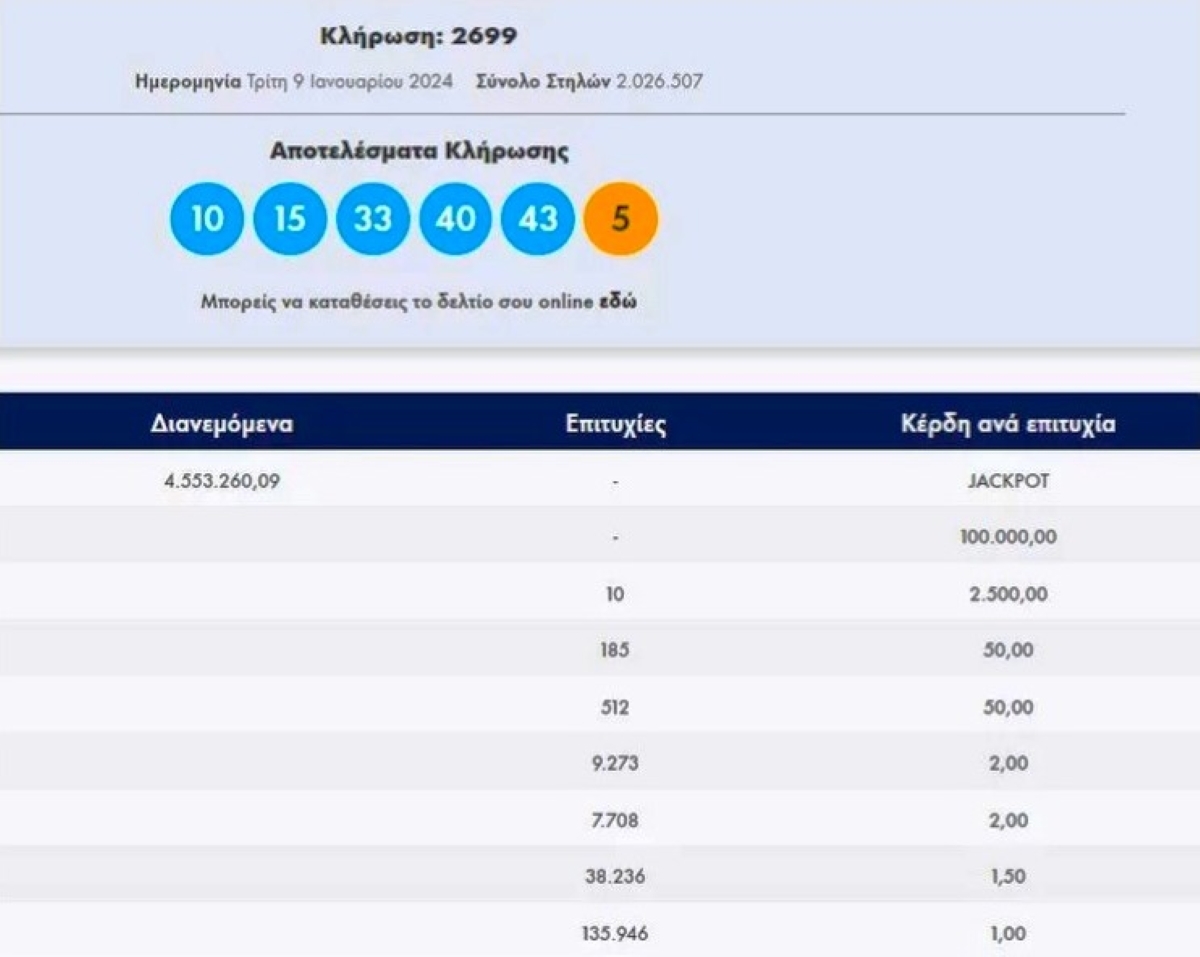Select the 38.236 successes cell
Image resolution: width=1200 pixels, height=957 pixels.
[x=614, y=877]
